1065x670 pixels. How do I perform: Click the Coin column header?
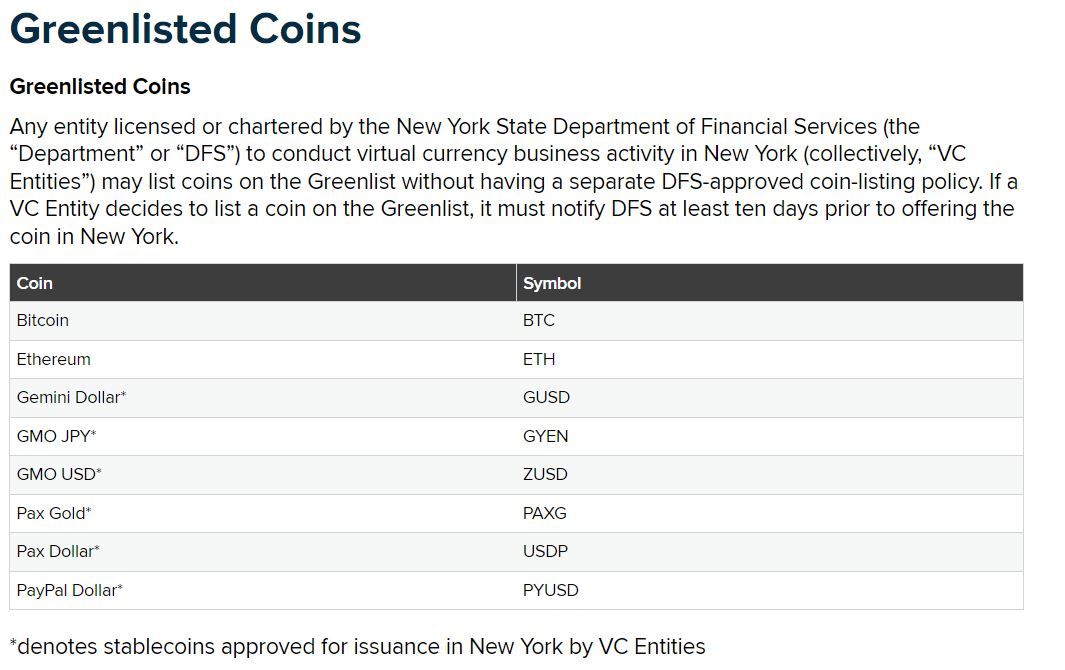coord(35,283)
